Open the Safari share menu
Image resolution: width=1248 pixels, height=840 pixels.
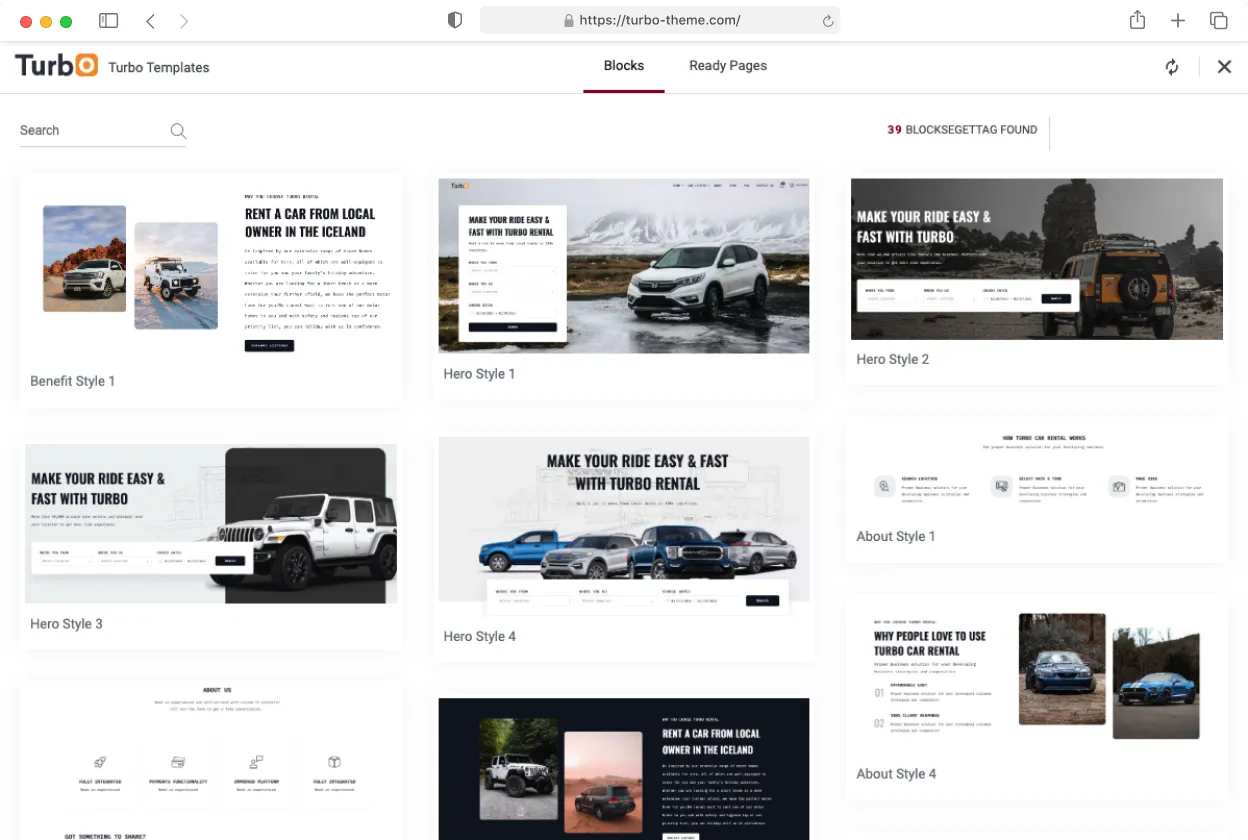click(1137, 20)
